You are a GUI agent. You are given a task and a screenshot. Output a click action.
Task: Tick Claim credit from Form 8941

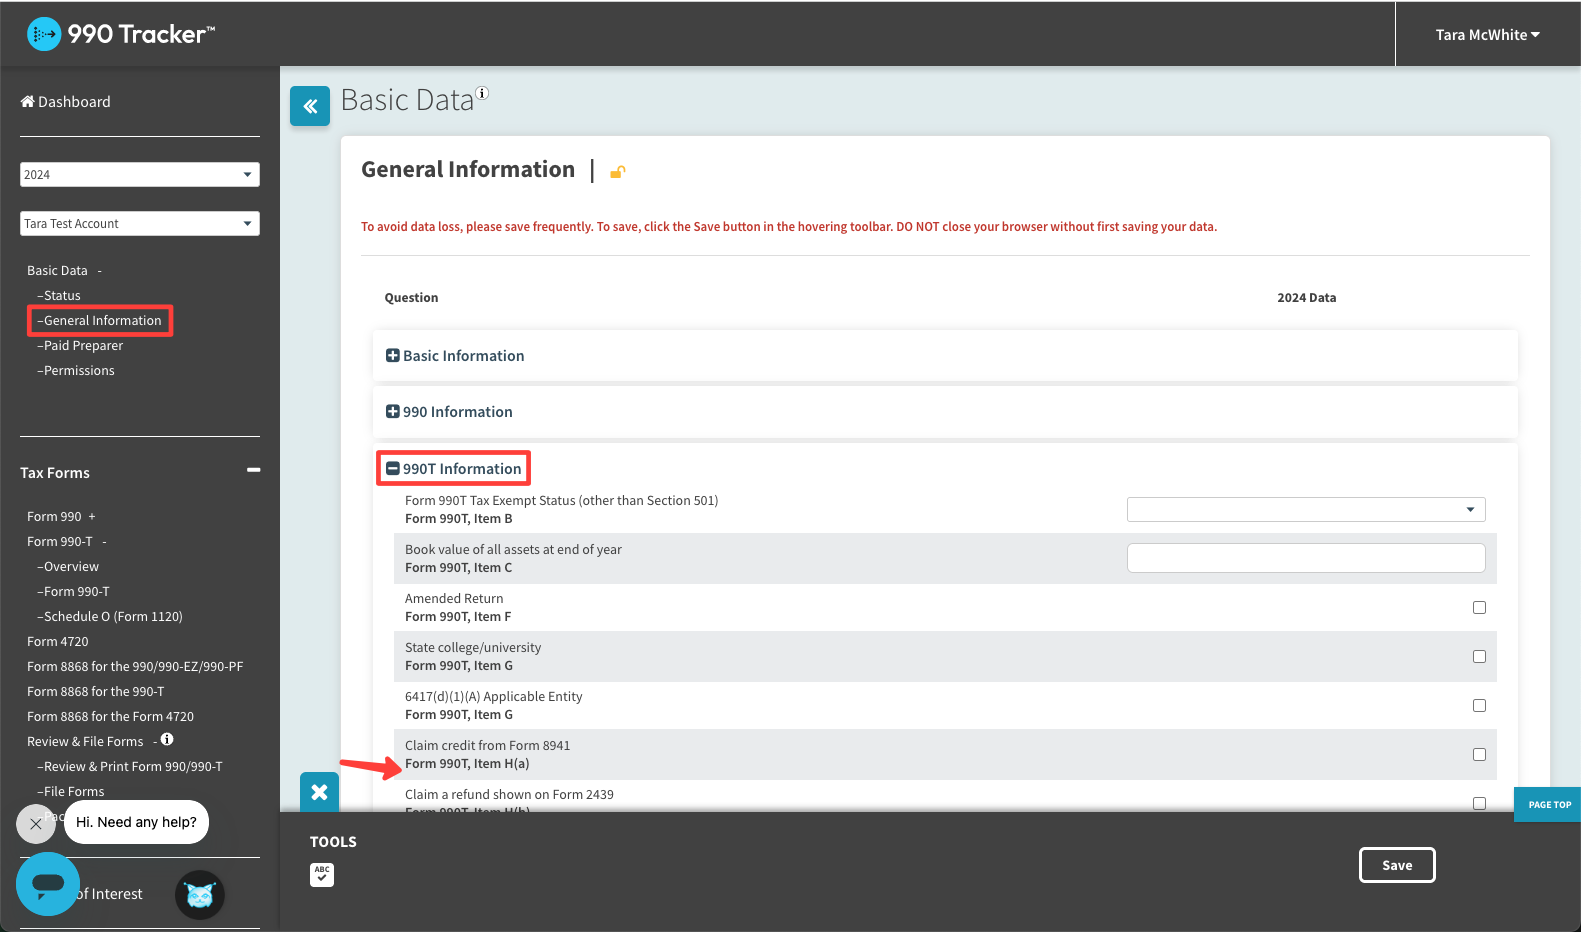(1479, 755)
